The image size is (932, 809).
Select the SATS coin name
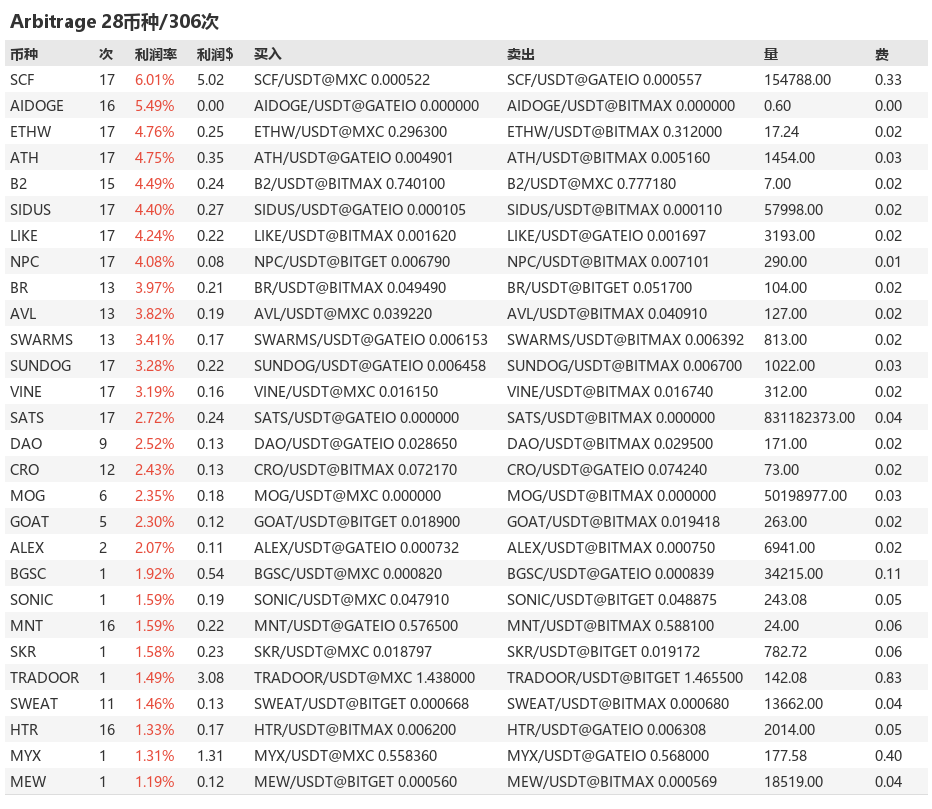27,418
